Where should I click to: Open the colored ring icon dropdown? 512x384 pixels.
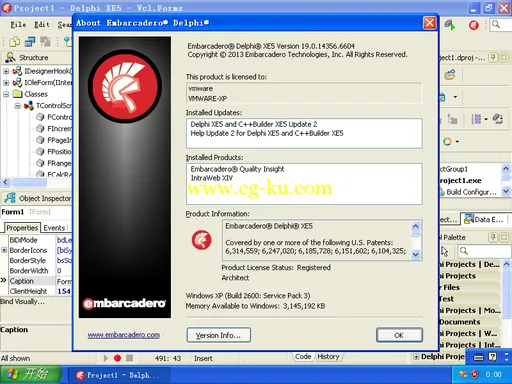[x=457, y=142]
